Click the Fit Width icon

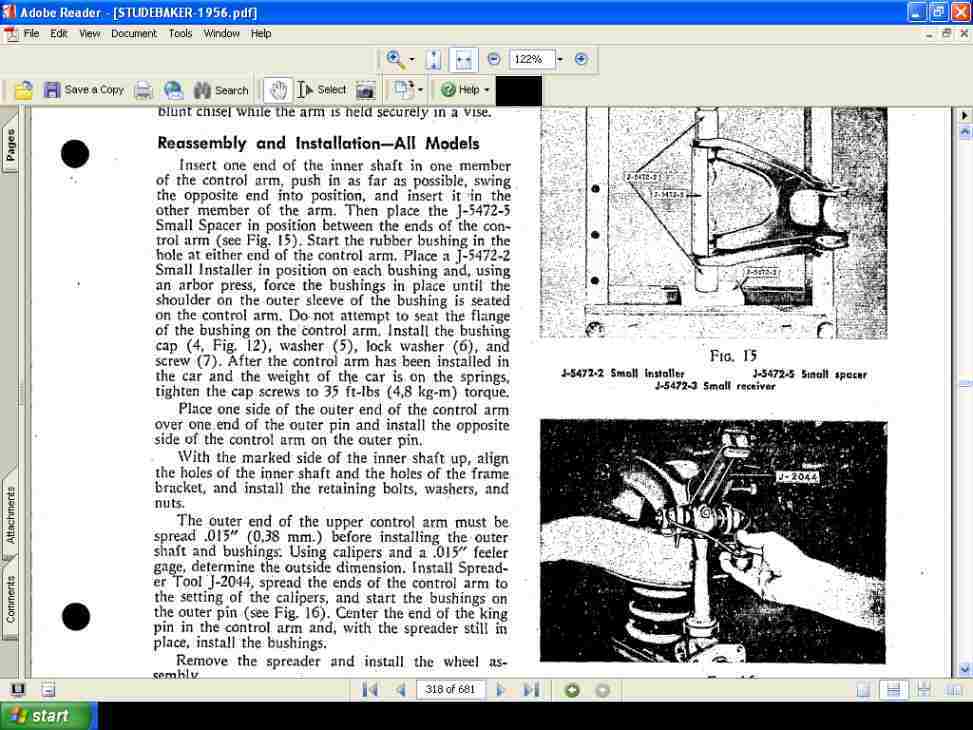tap(463, 60)
